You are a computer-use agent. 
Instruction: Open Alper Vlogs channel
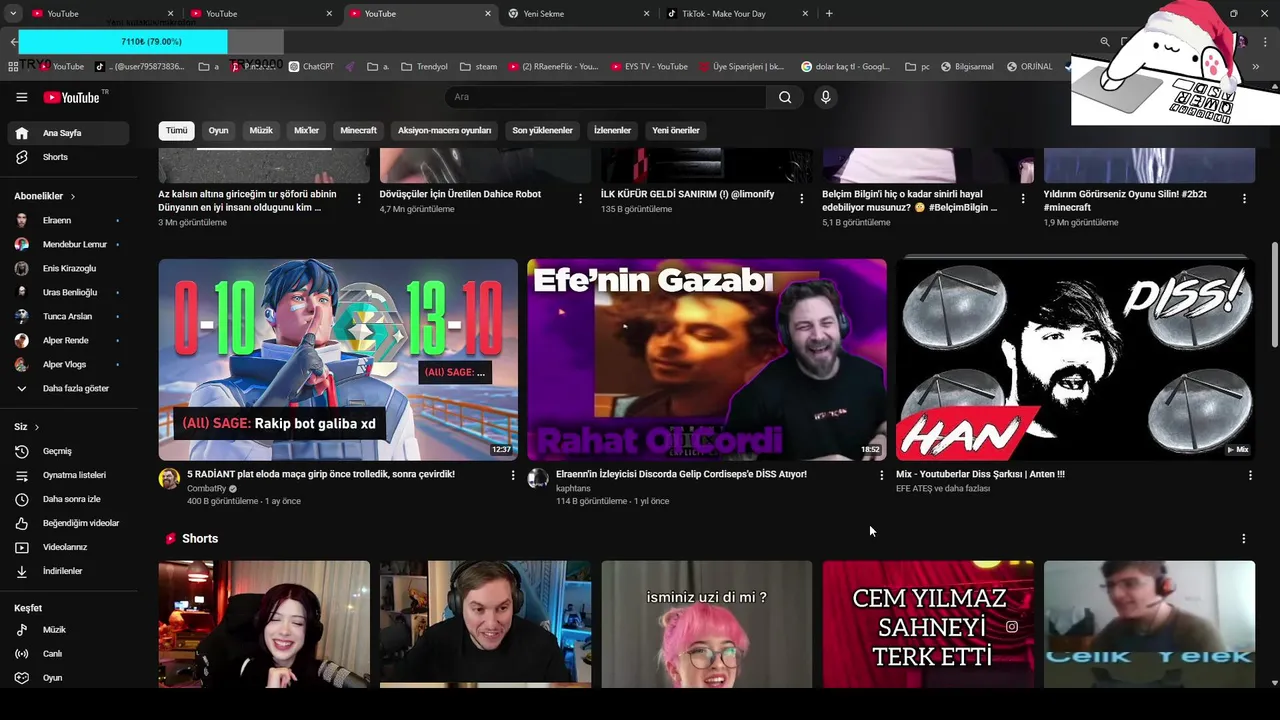(68, 364)
